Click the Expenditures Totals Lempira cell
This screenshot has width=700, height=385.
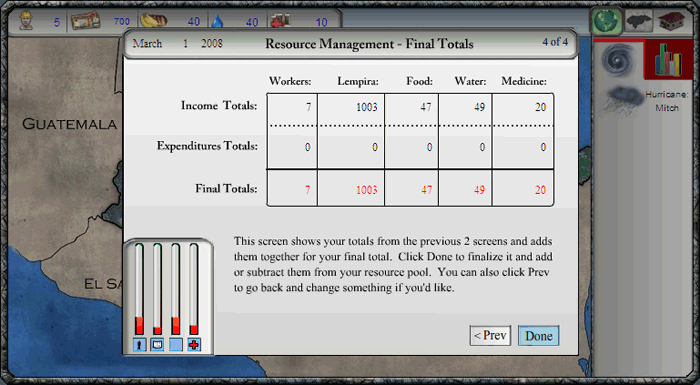pyautogui.click(x=351, y=147)
